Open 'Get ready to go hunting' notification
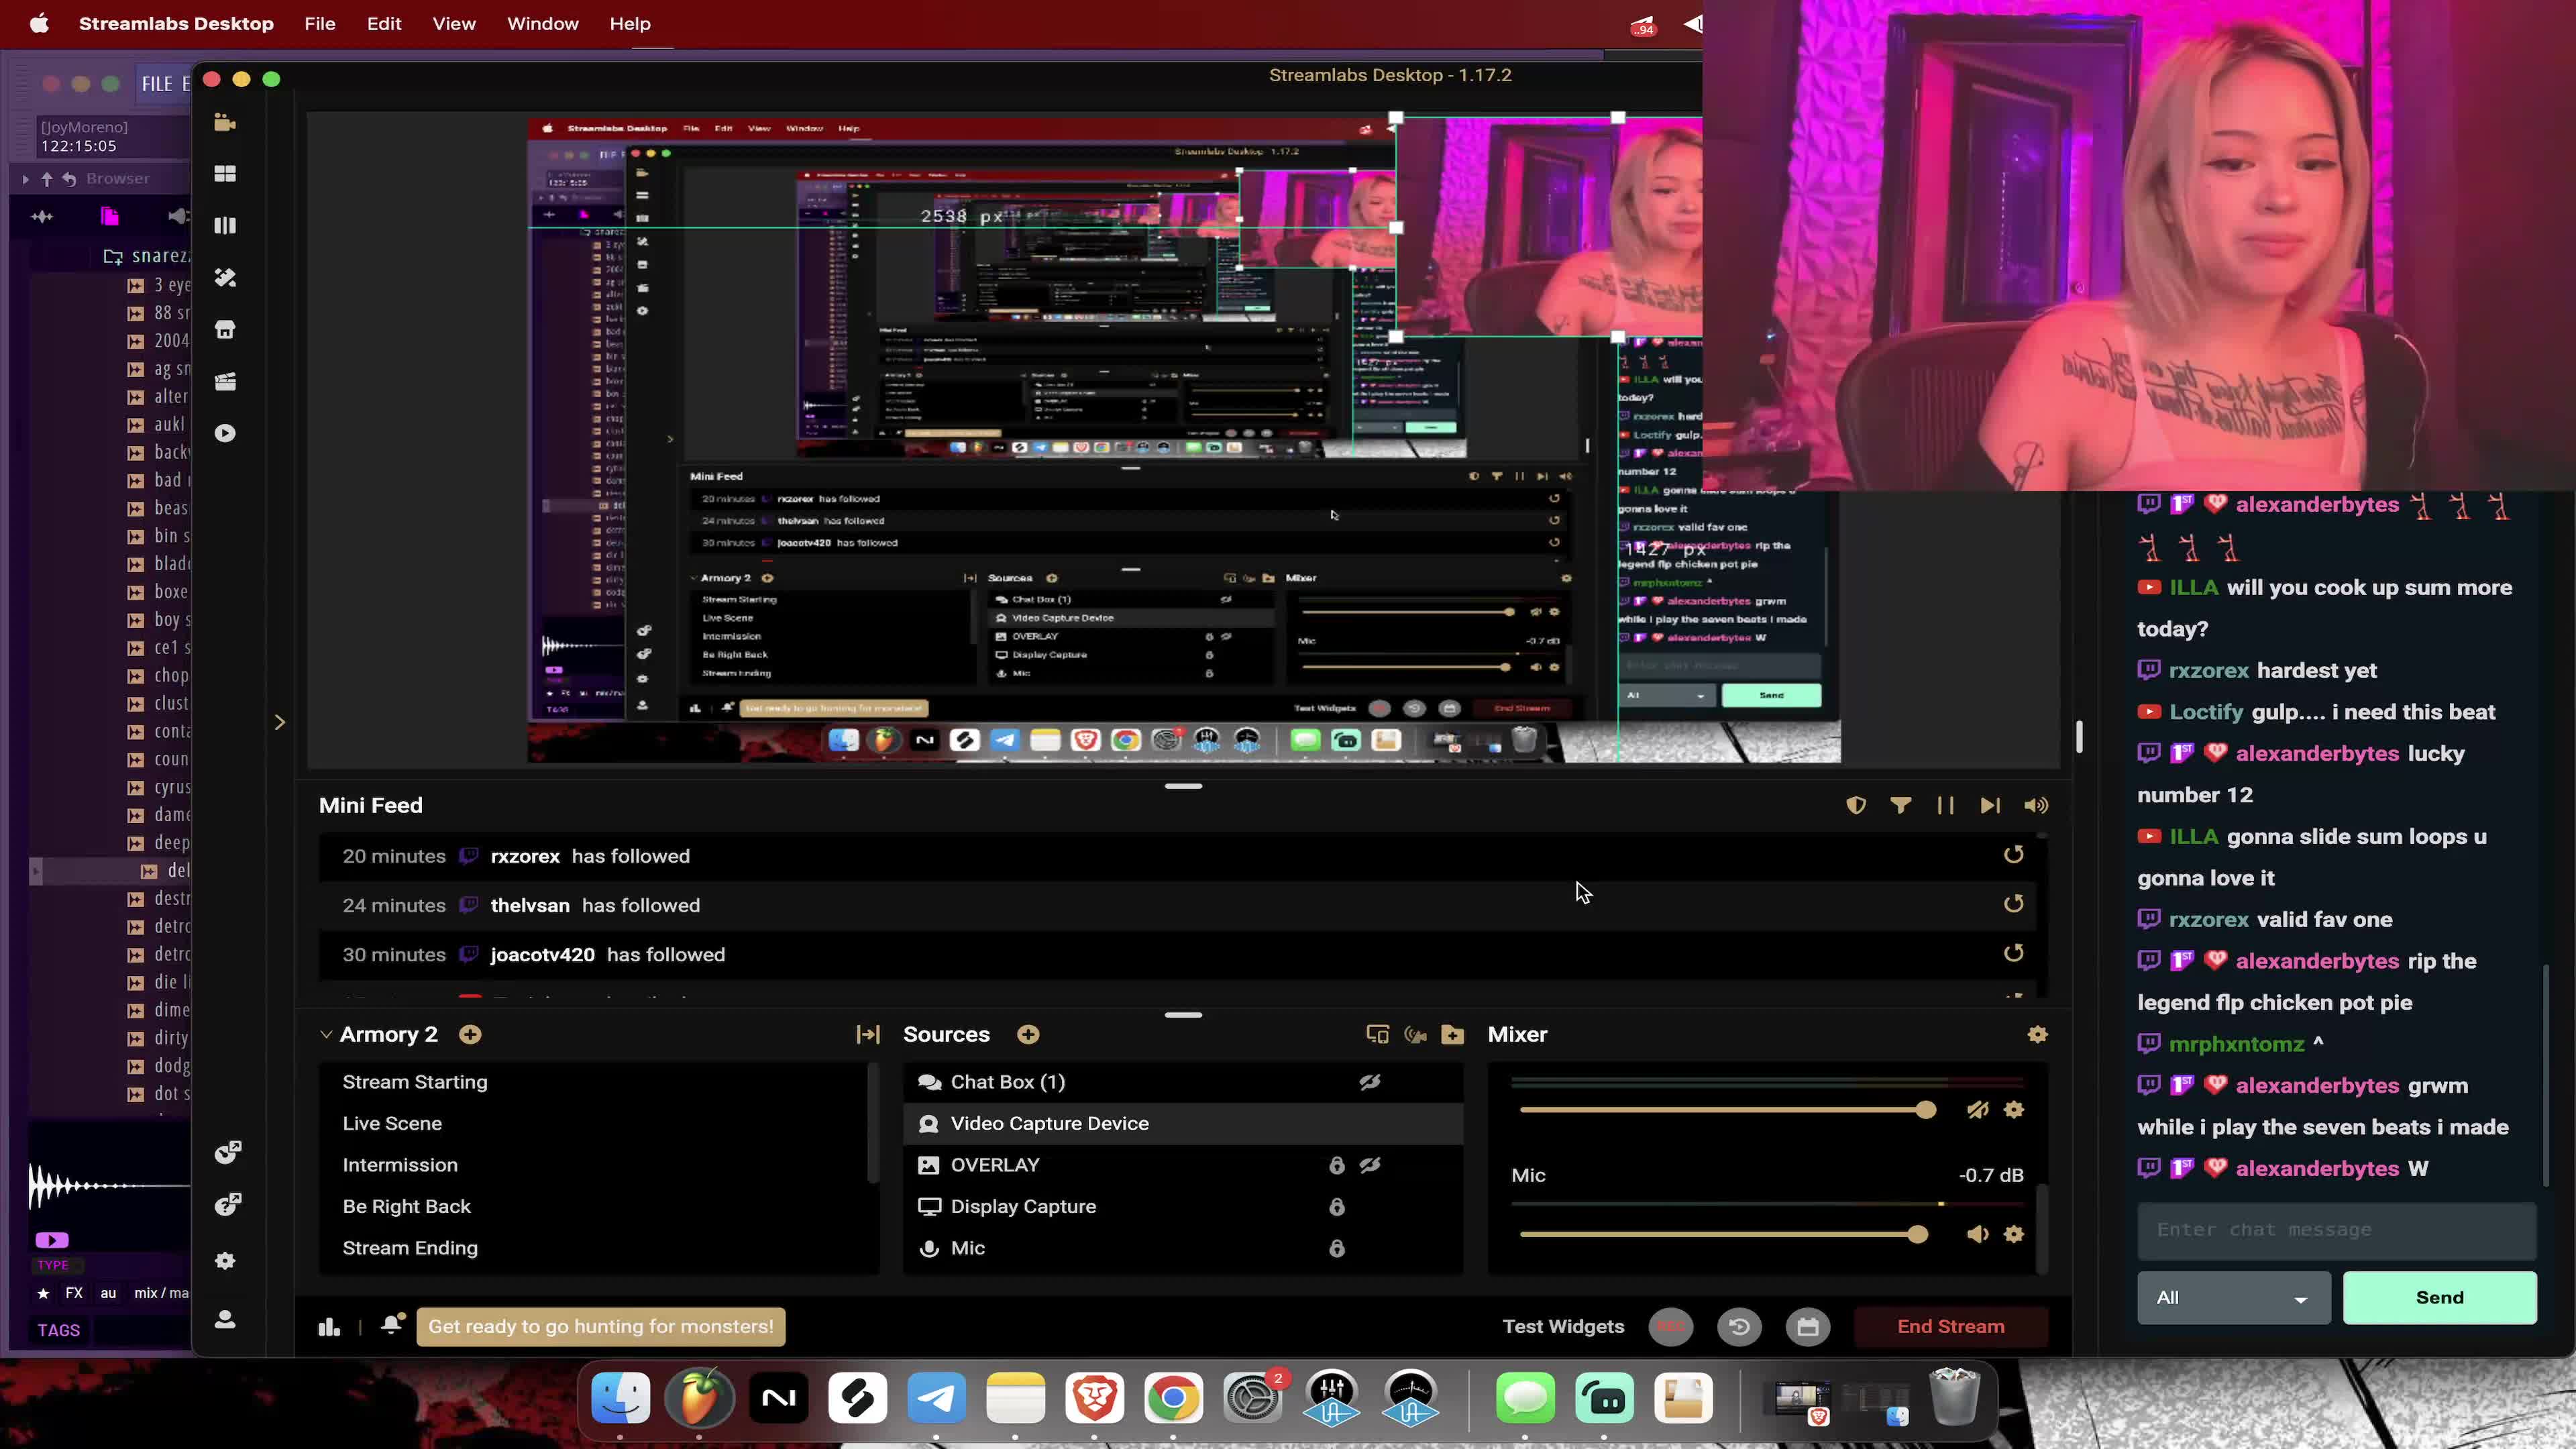The image size is (2576, 1449). tap(601, 1326)
